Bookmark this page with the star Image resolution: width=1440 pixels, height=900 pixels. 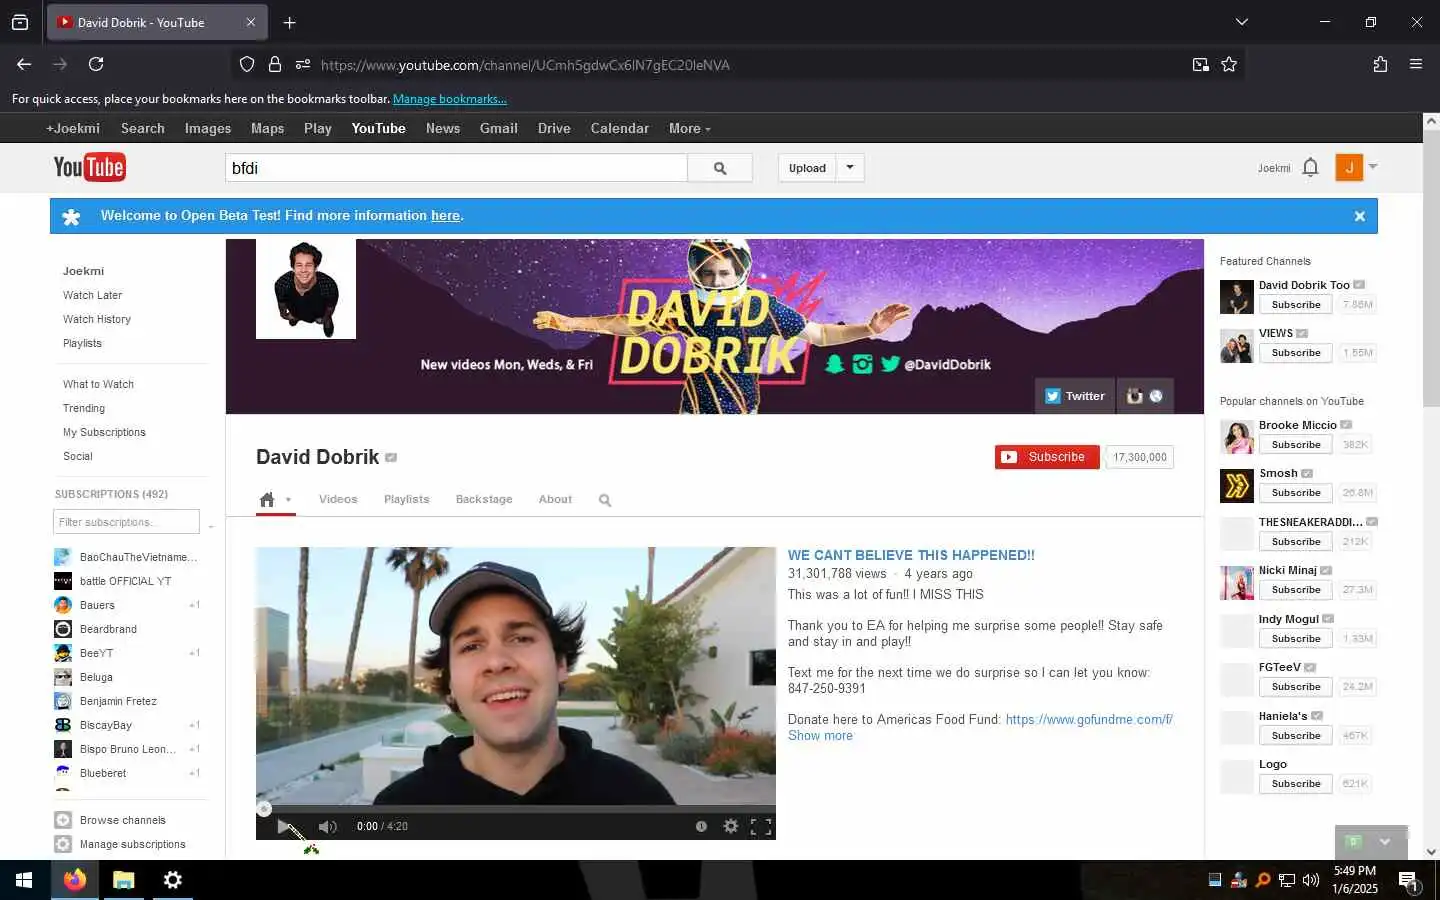[x=1229, y=64]
